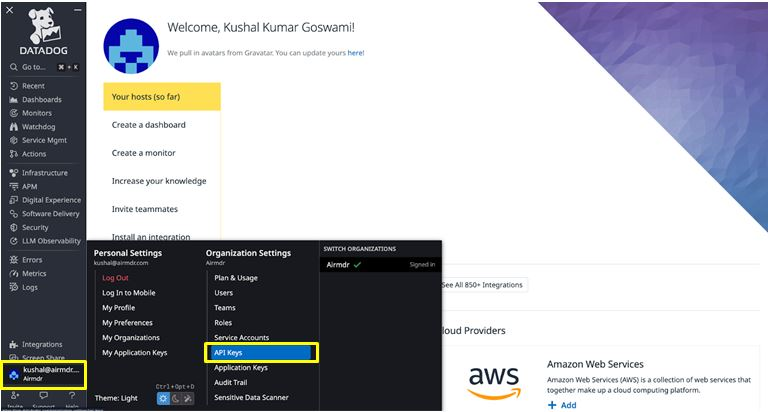Screen dimensions: 768x412
Task: Choose Log In to Mobile
Action: coord(129,293)
